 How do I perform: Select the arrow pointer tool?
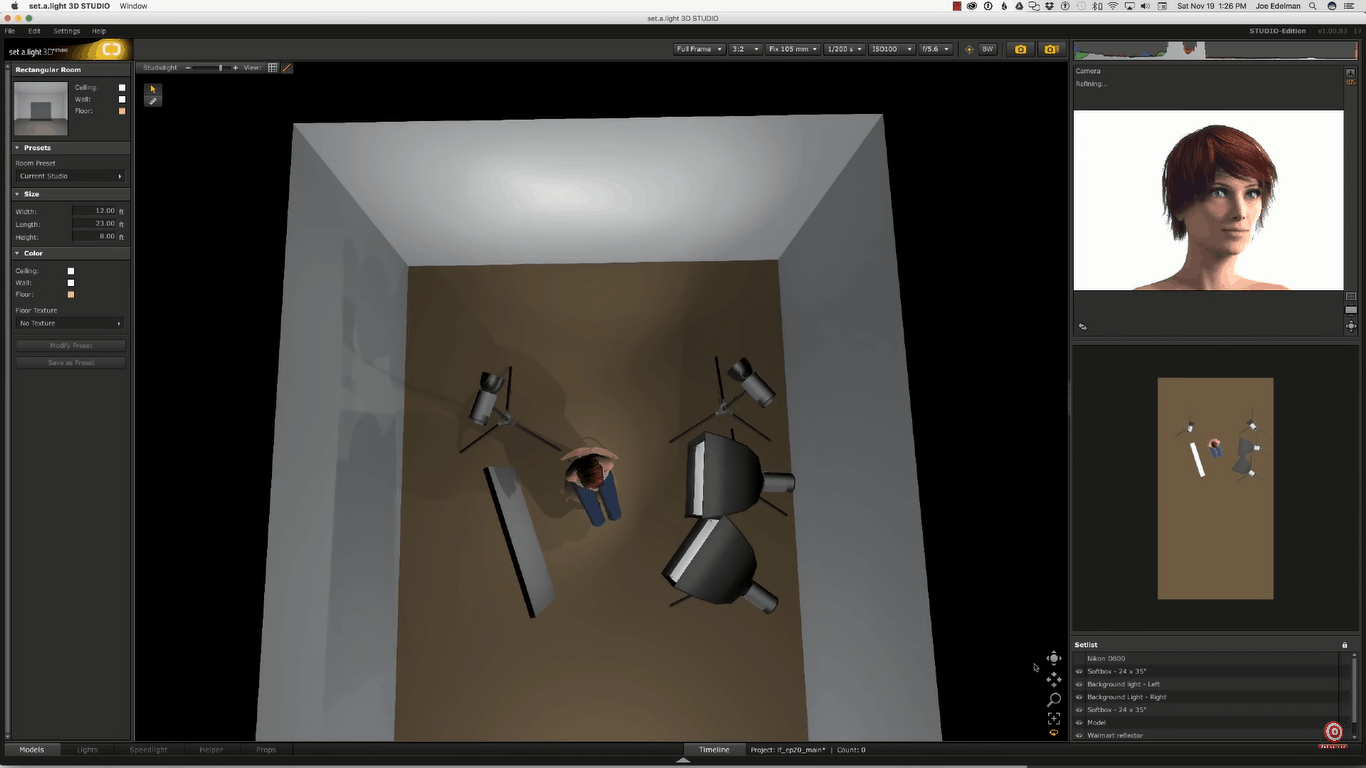(153, 89)
